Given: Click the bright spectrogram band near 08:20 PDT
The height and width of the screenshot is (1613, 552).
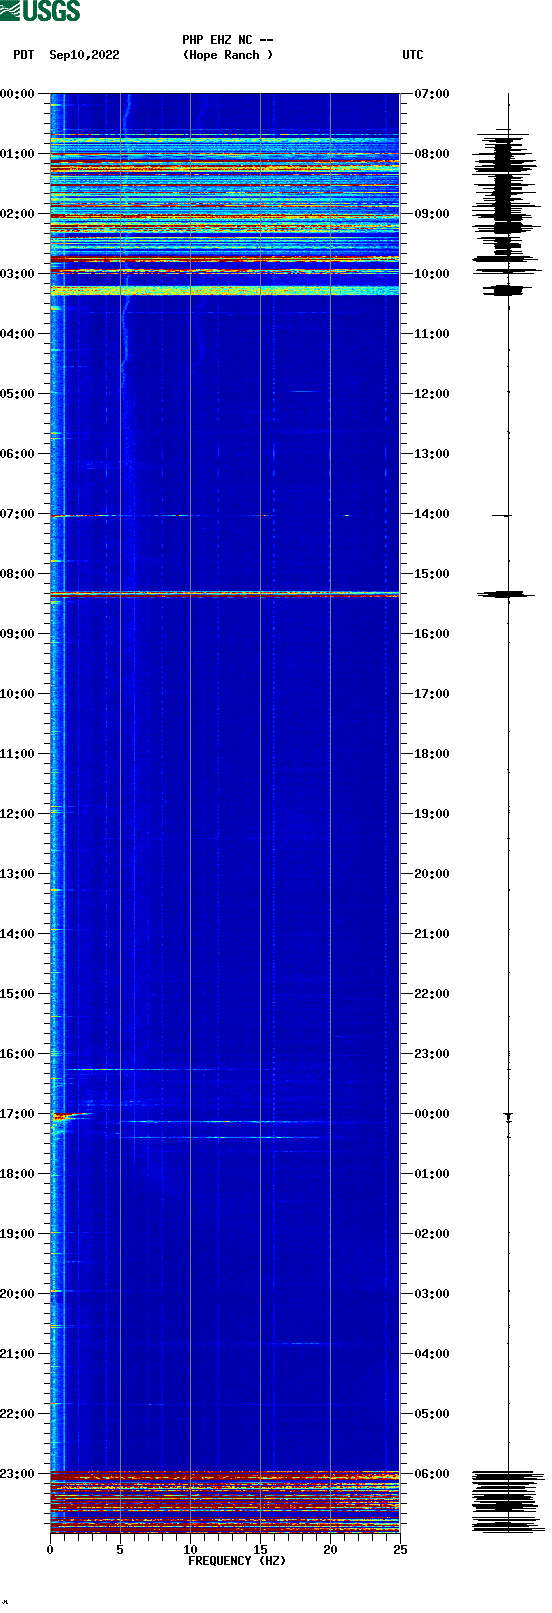Looking at the screenshot, I should coord(225,594).
